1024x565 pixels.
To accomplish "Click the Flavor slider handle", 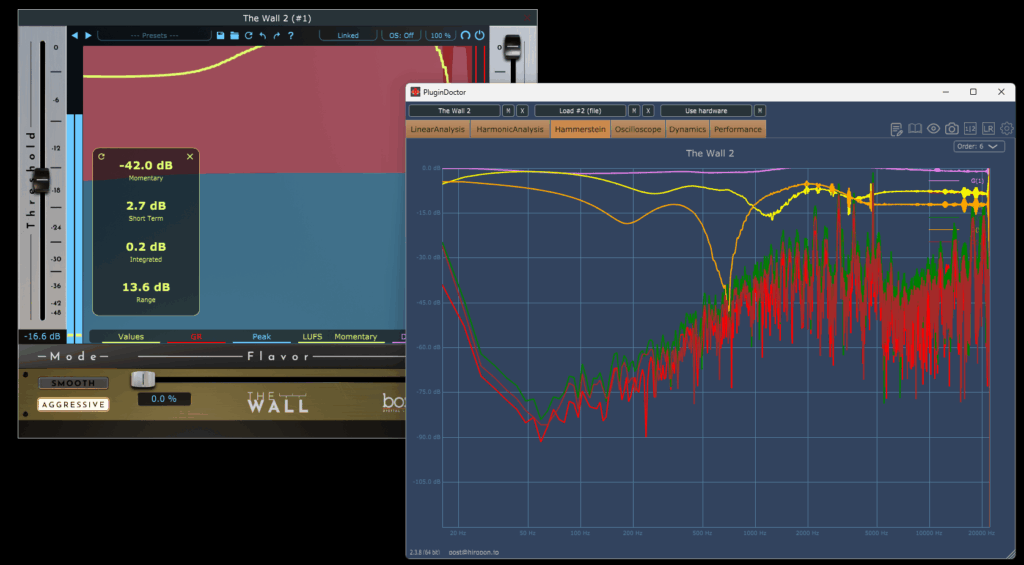I will click(143, 379).
